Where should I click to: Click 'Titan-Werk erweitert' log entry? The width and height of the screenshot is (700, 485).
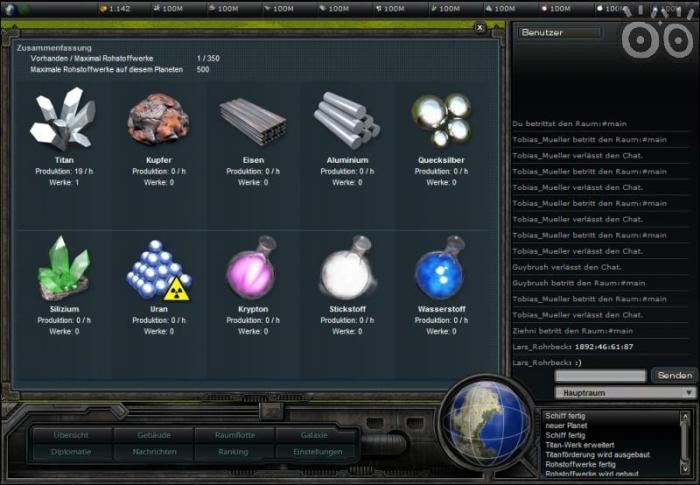pyautogui.click(x=579, y=445)
